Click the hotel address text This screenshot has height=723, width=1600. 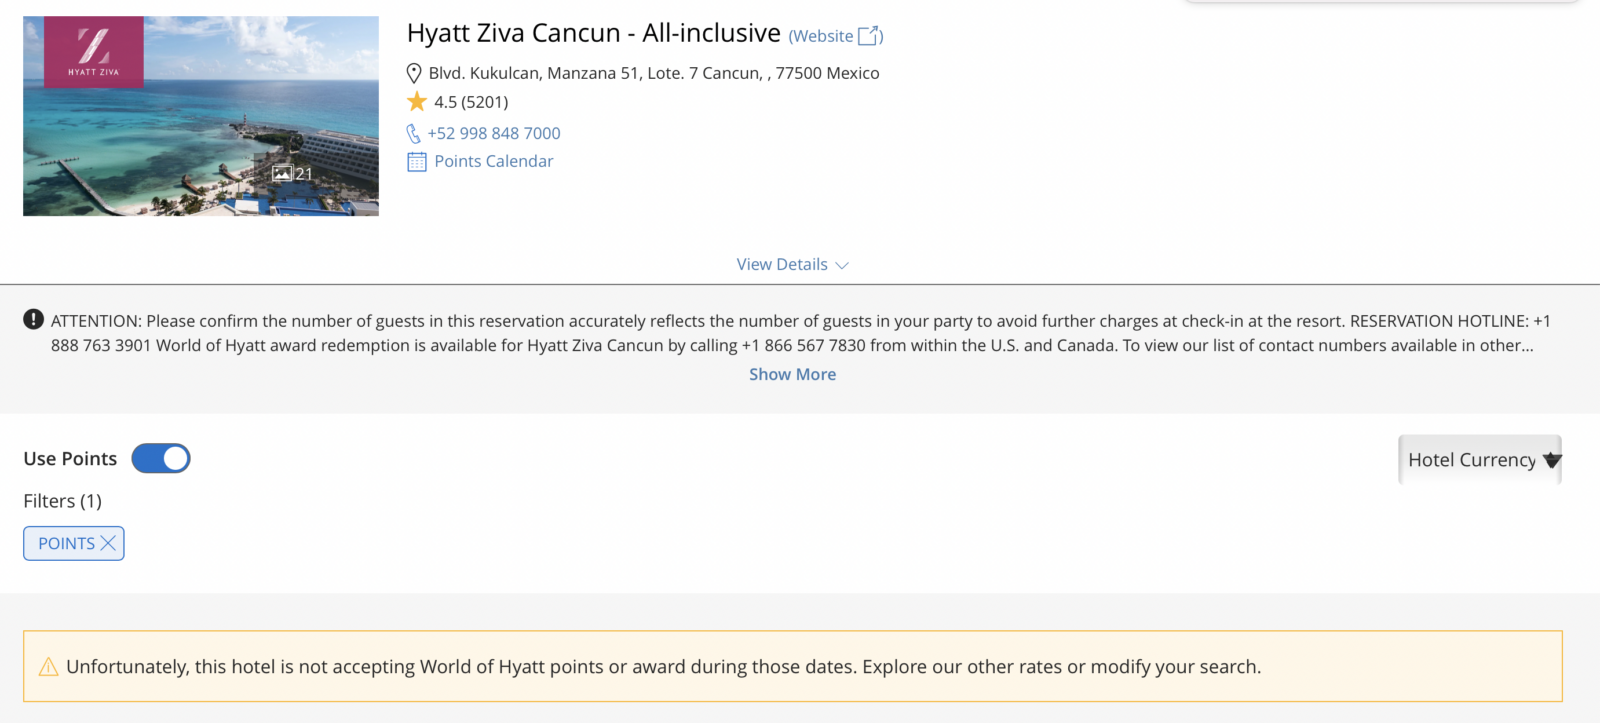654,73
